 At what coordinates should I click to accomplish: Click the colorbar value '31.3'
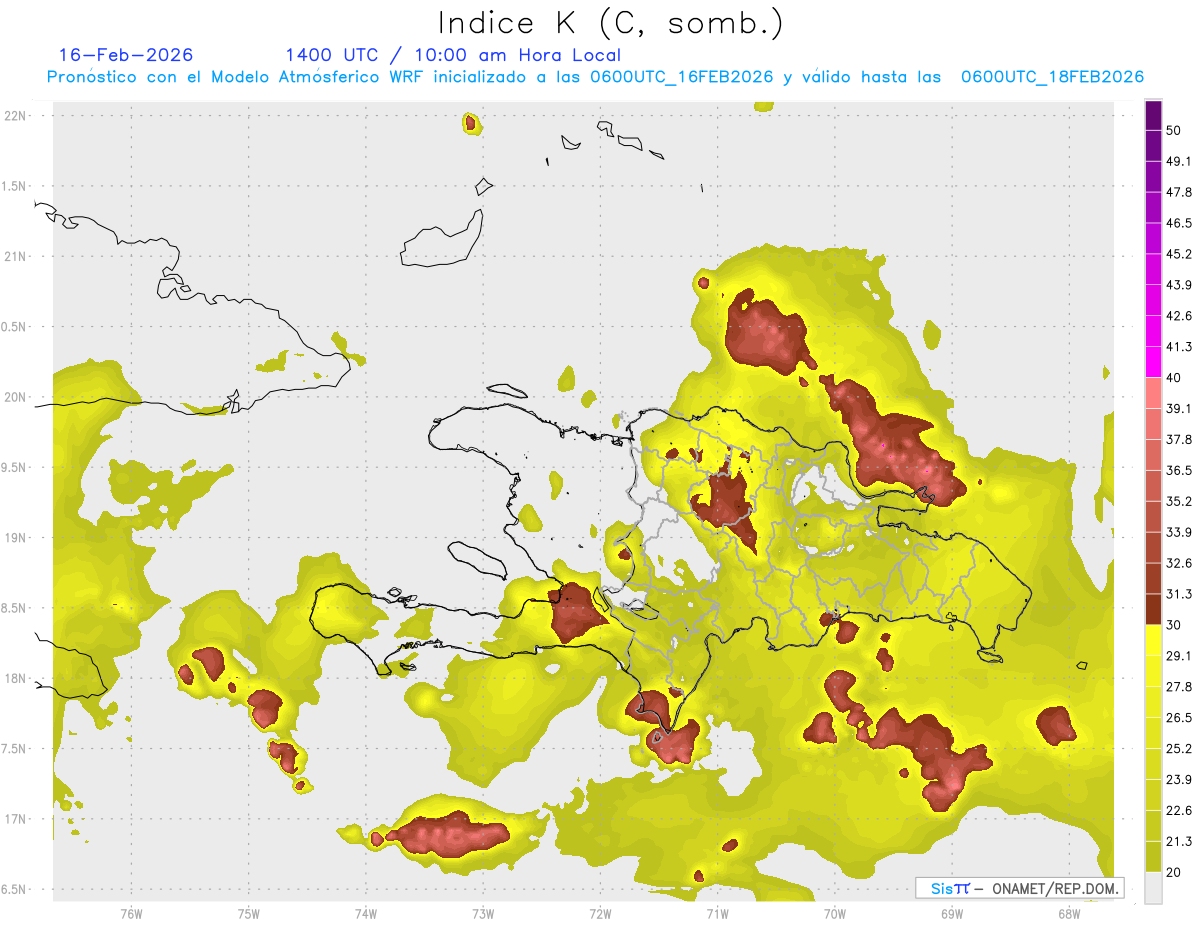[1178, 594]
